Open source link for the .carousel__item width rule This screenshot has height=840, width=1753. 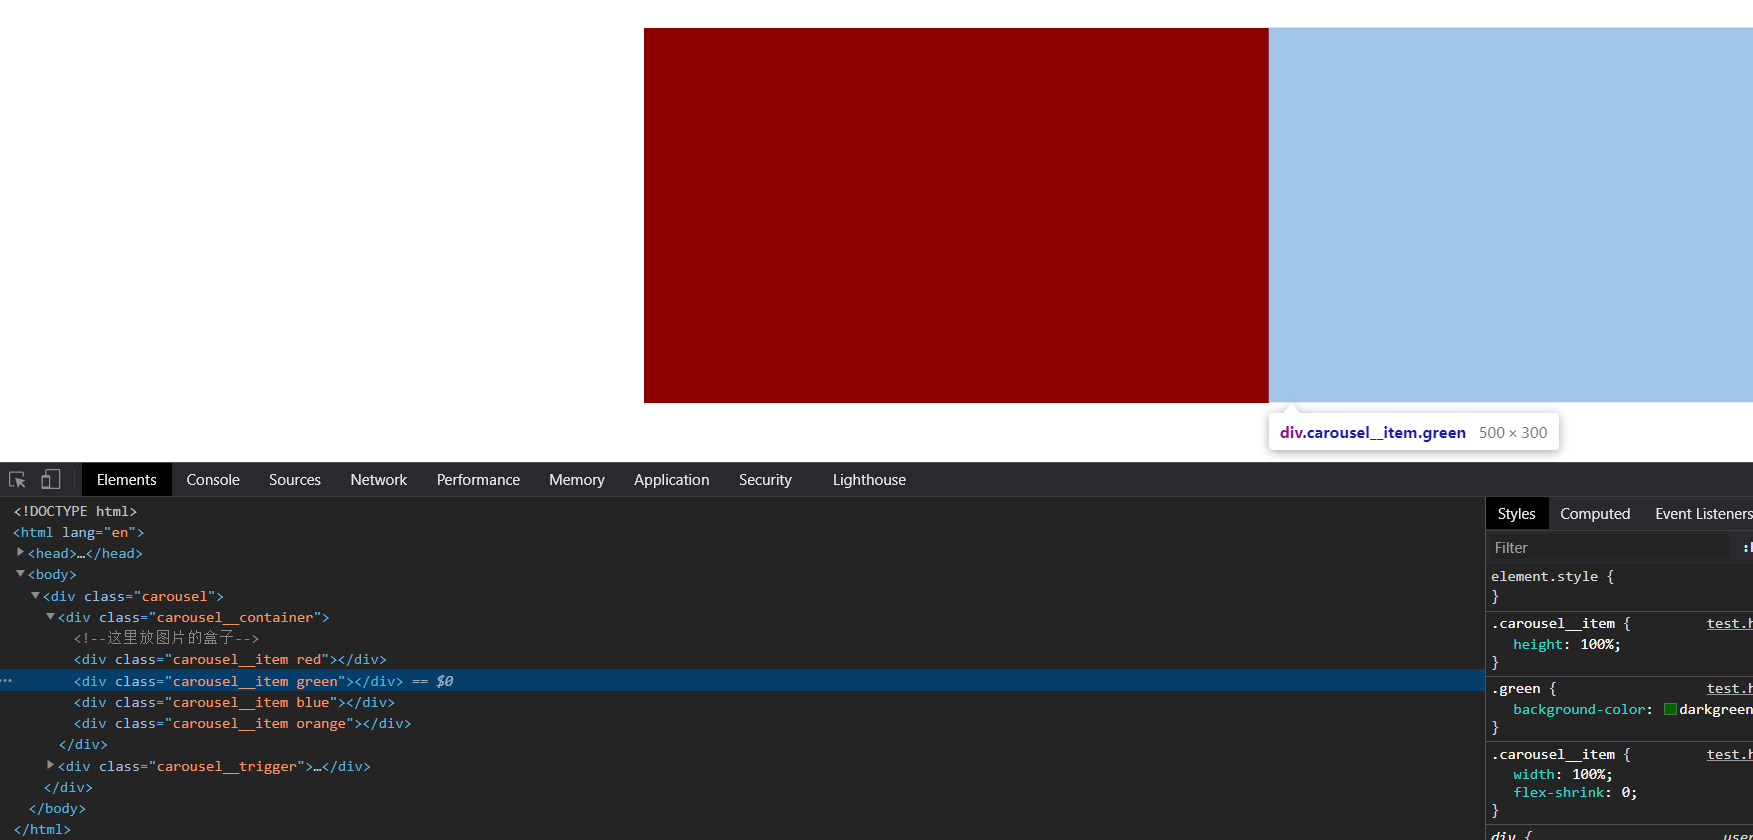1729,754
